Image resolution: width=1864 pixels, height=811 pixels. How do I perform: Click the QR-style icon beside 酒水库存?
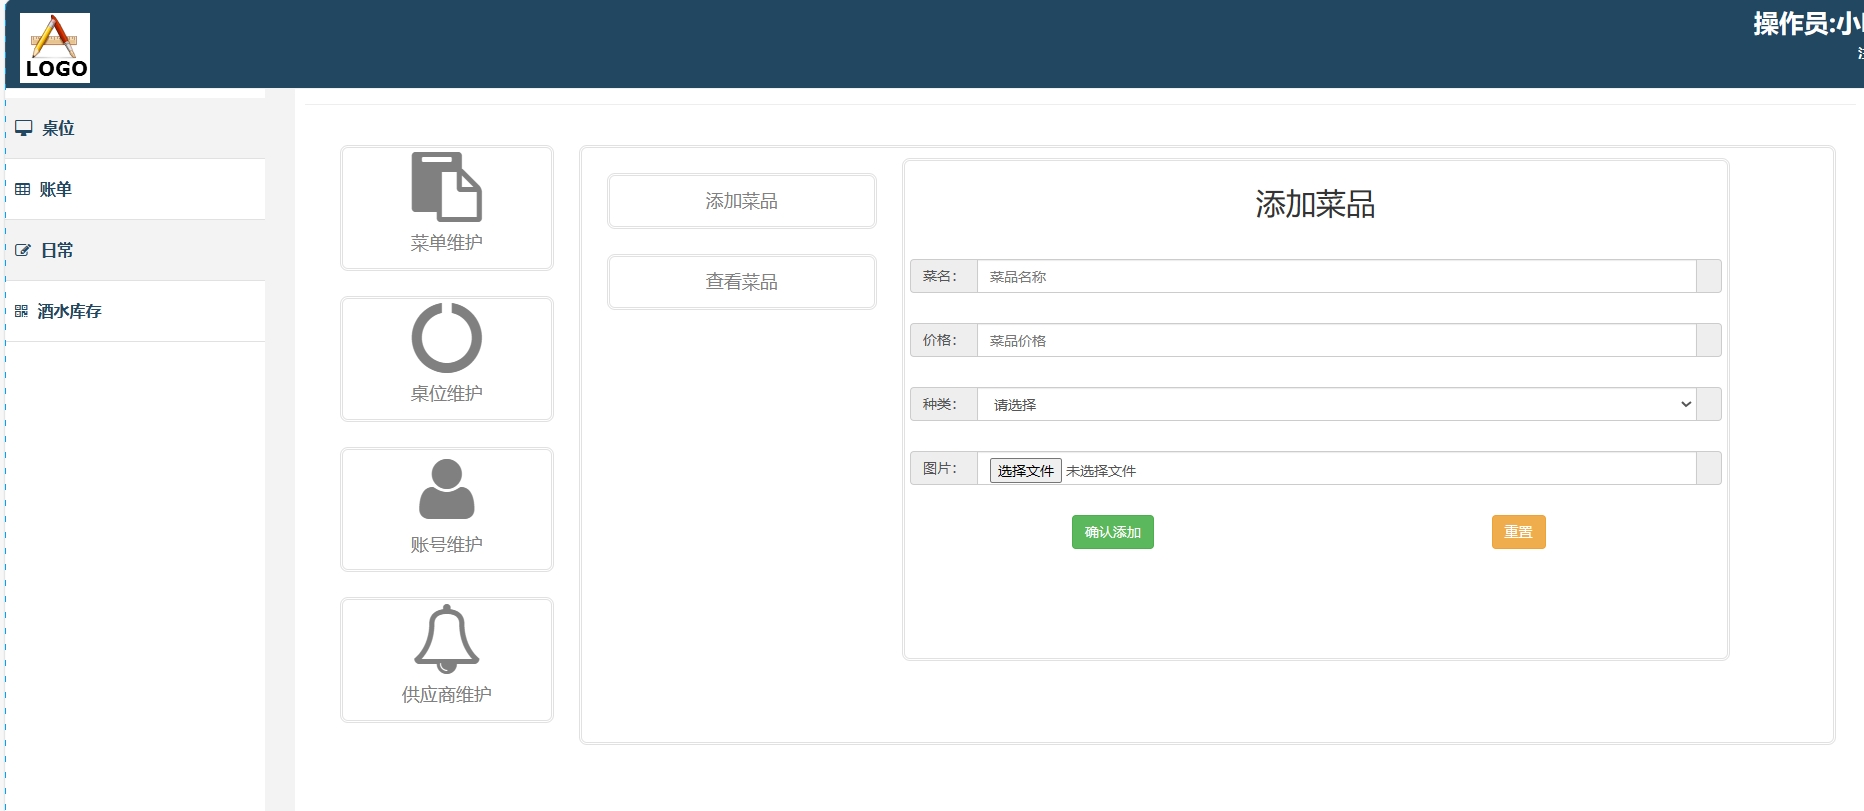[21, 311]
